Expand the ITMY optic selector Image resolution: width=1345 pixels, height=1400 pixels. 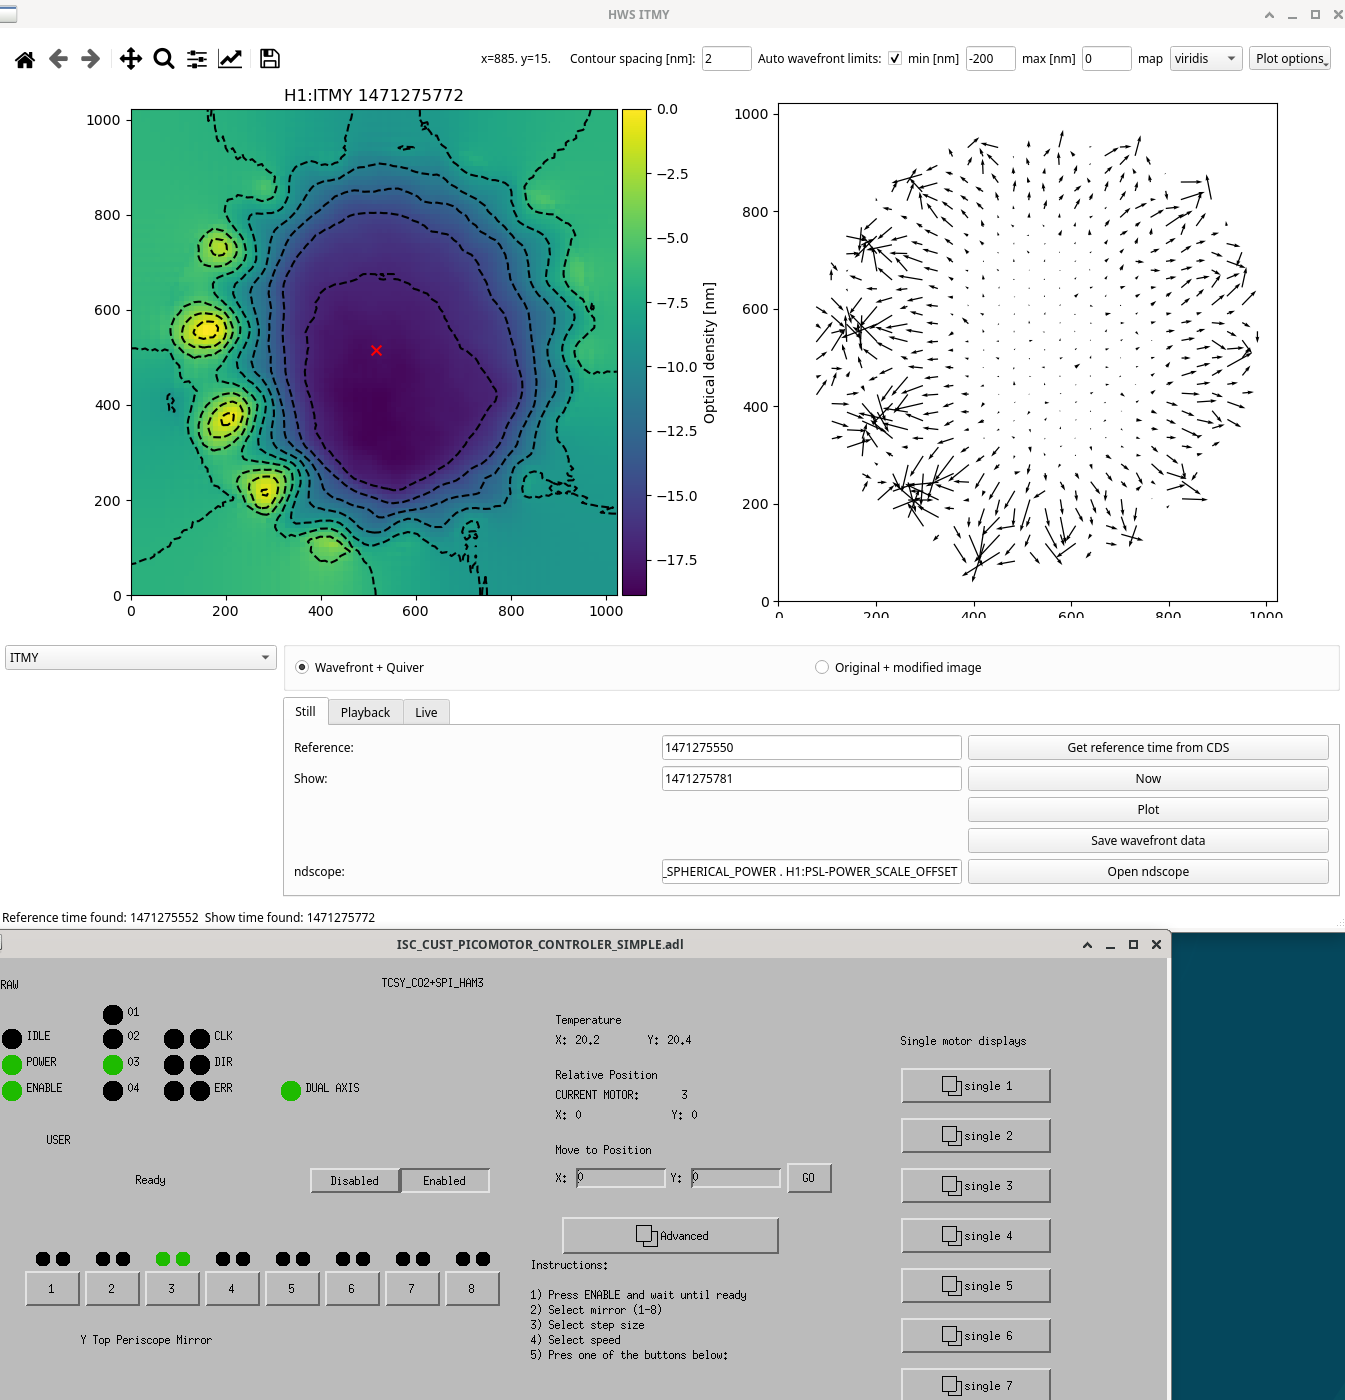(141, 657)
